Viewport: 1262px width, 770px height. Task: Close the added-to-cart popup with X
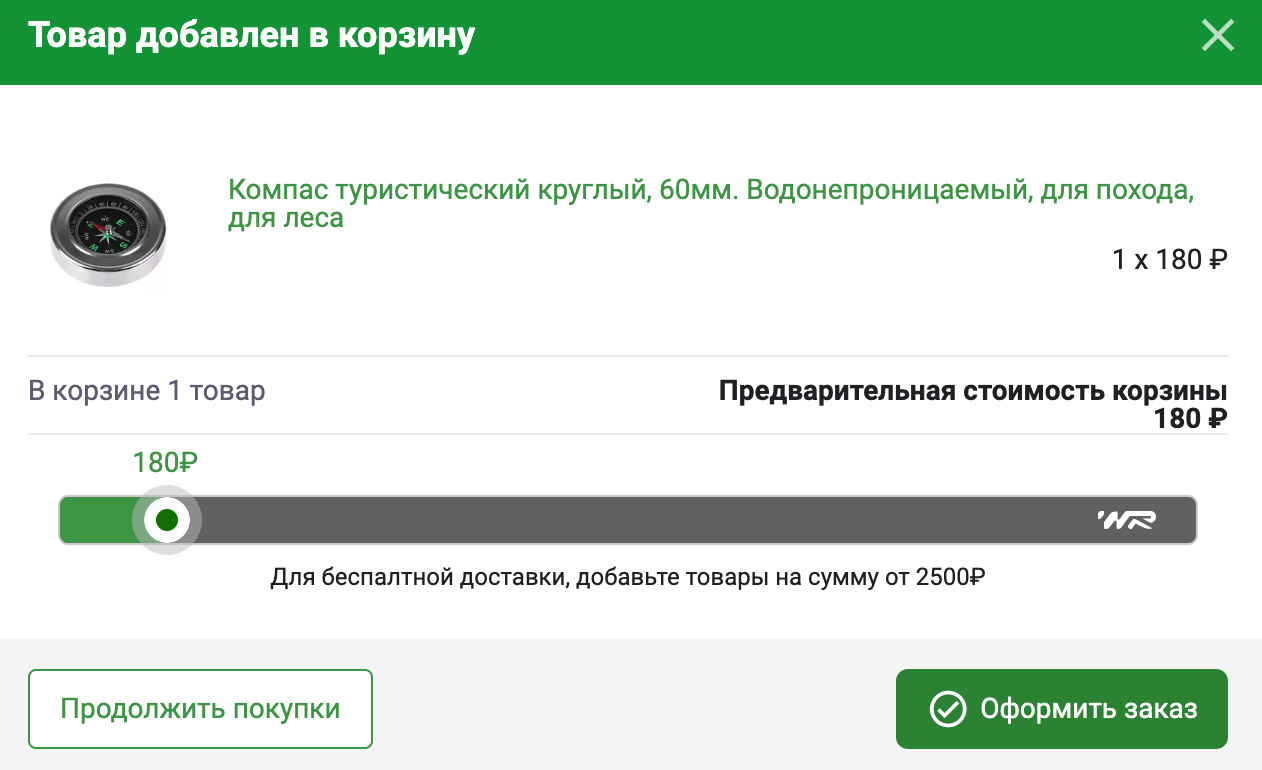1217,36
